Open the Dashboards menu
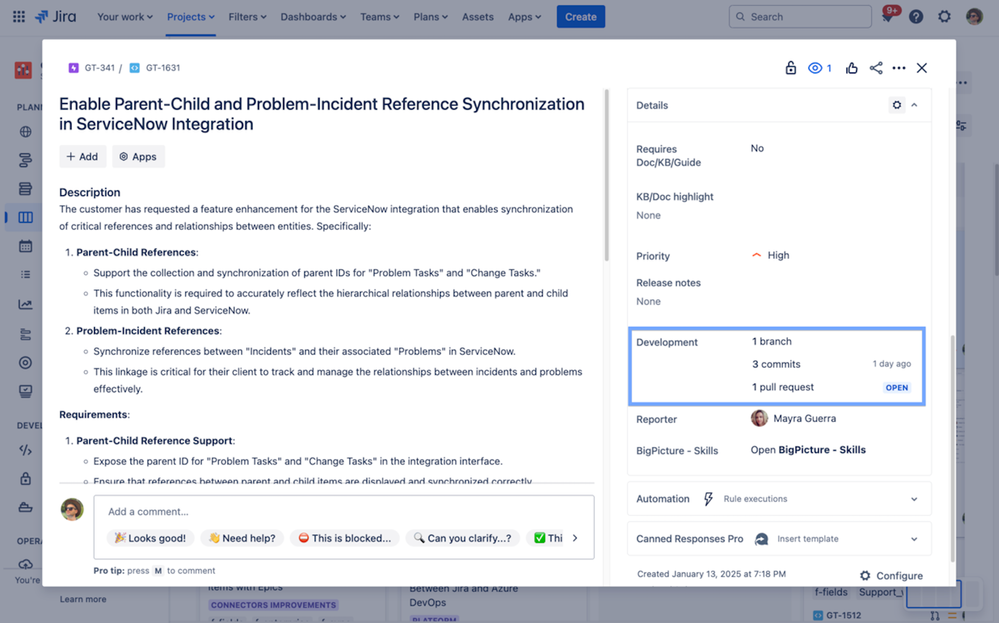 point(313,17)
